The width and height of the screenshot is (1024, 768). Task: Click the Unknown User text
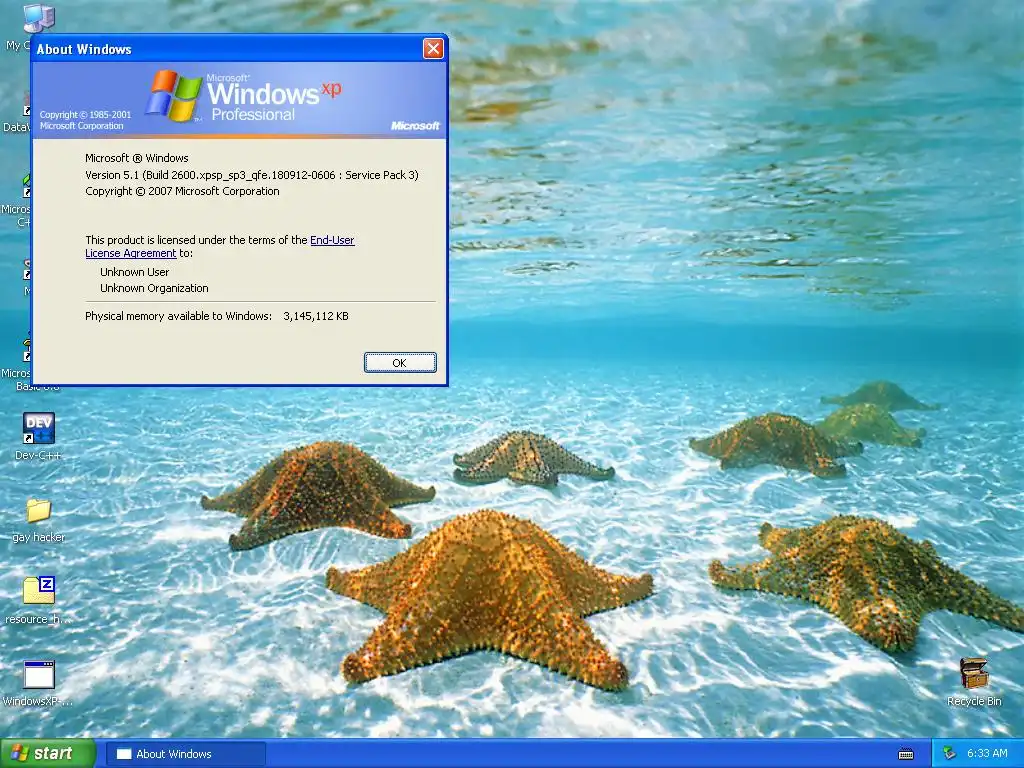(x=135, y=272)
